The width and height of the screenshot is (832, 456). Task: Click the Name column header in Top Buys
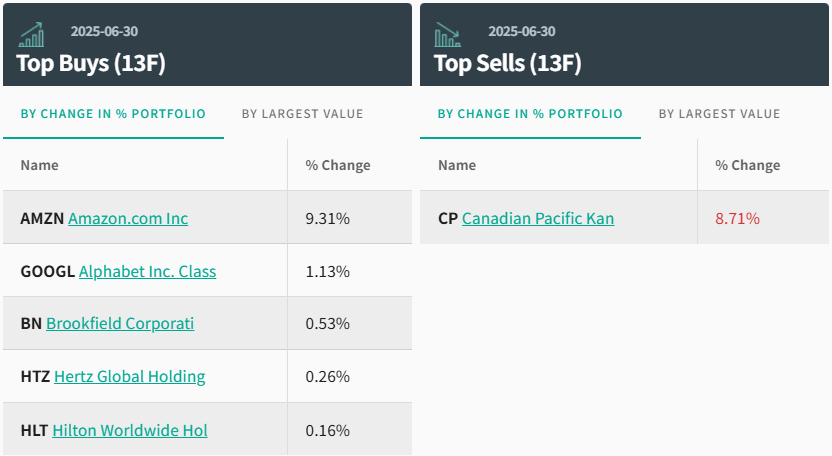click(40, 165)
